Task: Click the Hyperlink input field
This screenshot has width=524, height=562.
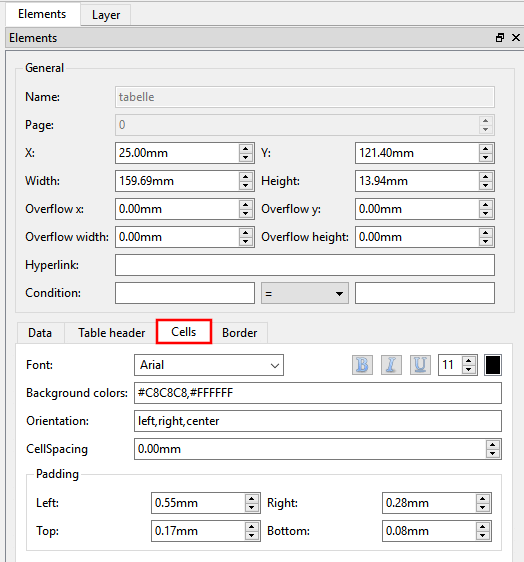Action: [x=305, y=265]
